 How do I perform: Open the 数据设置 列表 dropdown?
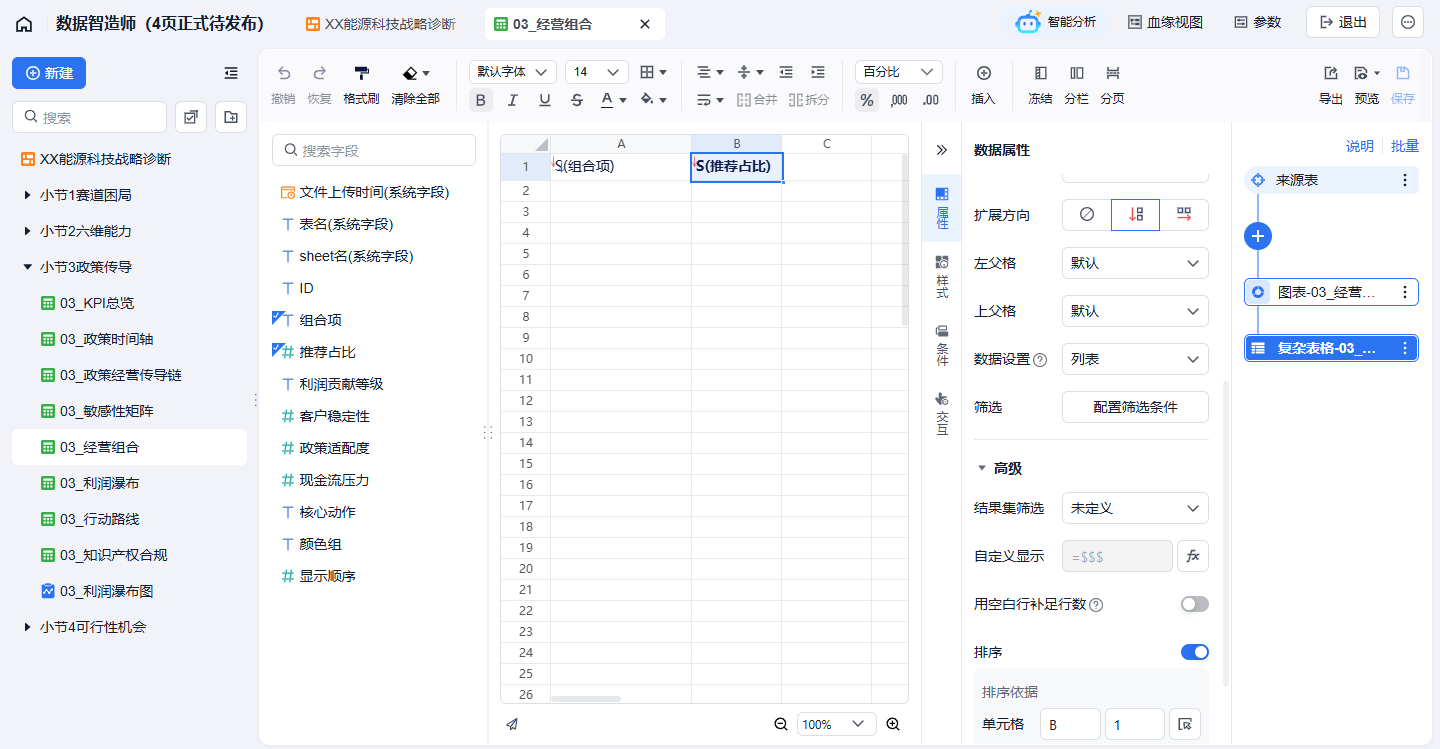click(1135, 359)
